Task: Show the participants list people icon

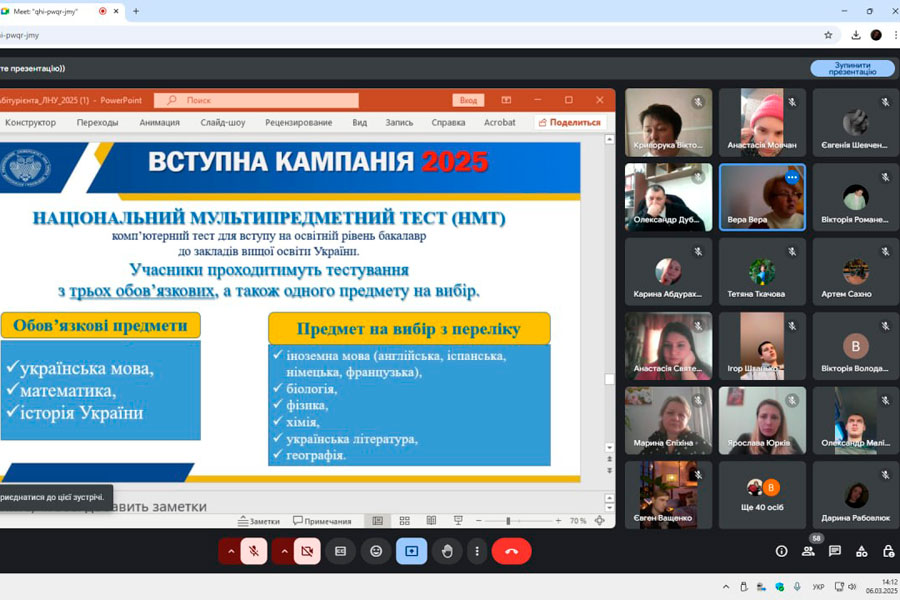Action: click(x=808, y=551)
